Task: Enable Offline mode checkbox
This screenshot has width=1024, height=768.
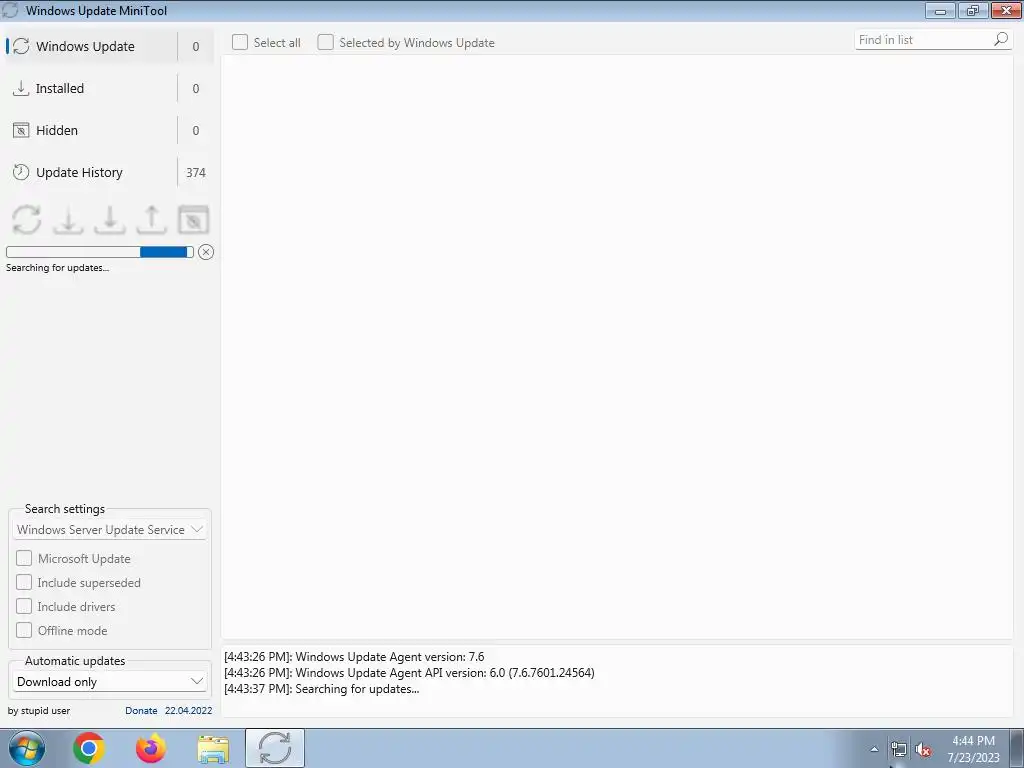Action: [24, 630]
